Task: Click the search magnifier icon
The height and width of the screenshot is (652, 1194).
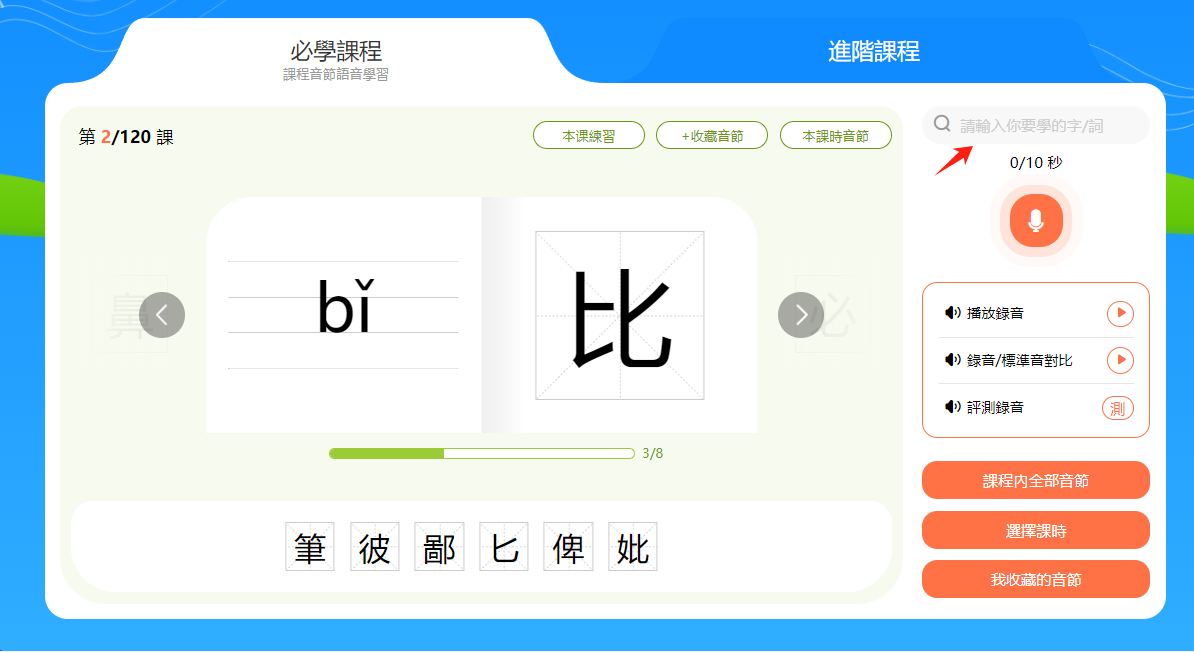Action: tap(942, 123)
